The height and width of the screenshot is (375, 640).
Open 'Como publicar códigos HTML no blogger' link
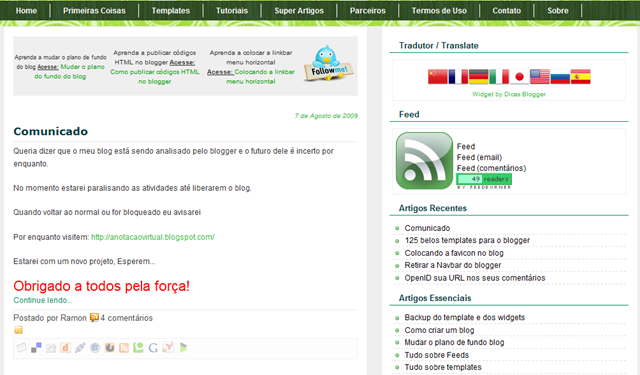pyautogui.click(x=155, y=76)
